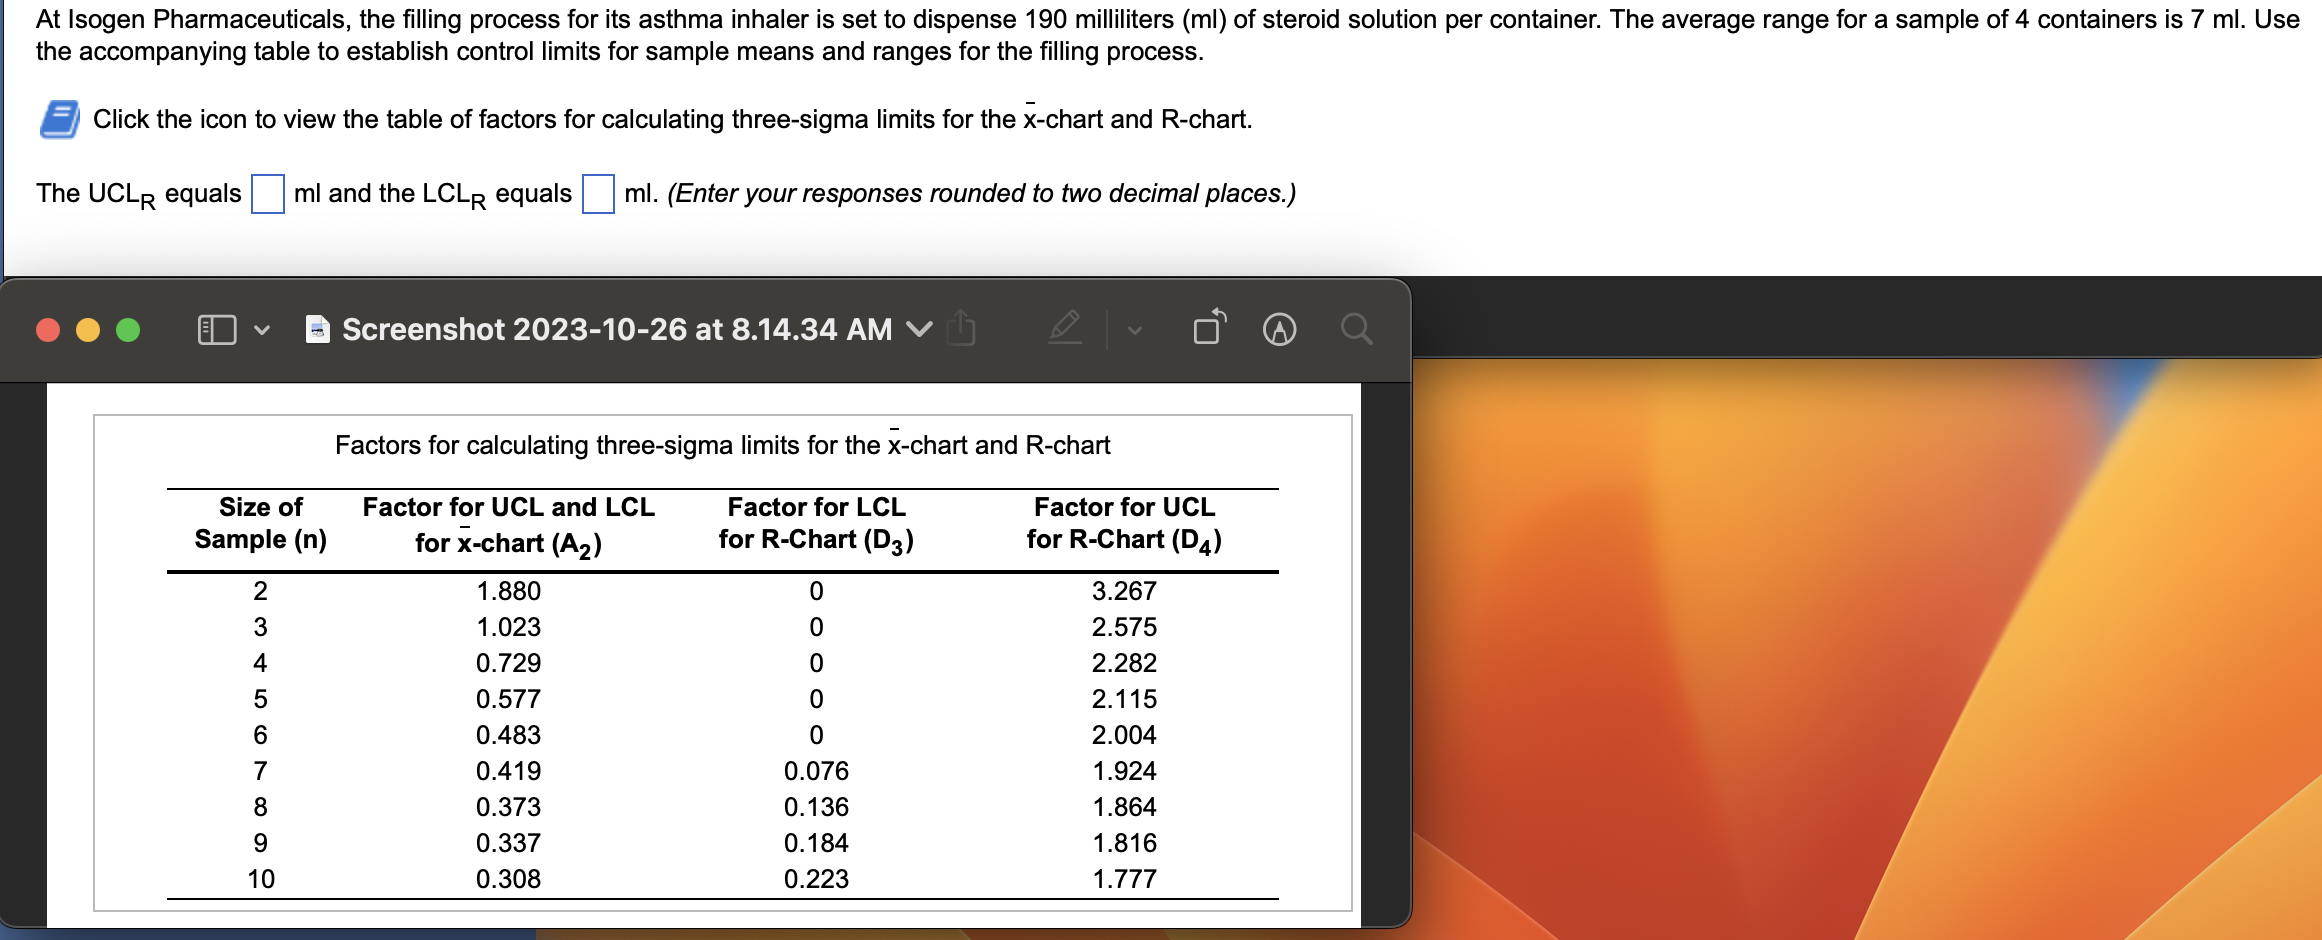Click the D4 value 2.115
Image resolution: width=2322 pixels, height=940 pixels.
[1124, 699]
